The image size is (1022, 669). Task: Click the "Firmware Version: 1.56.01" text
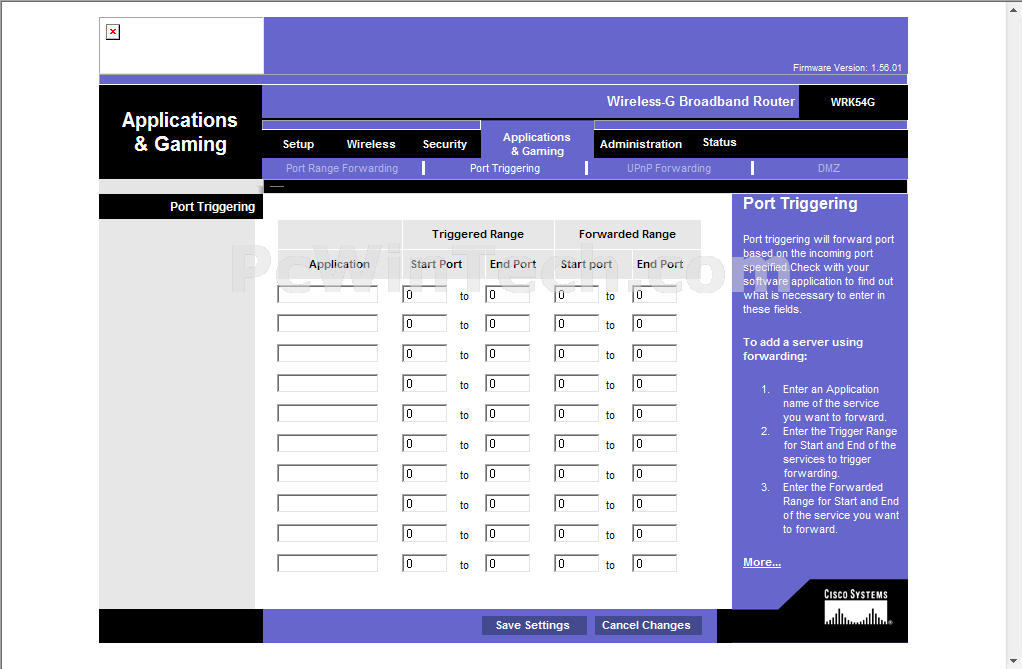point(847,68)
